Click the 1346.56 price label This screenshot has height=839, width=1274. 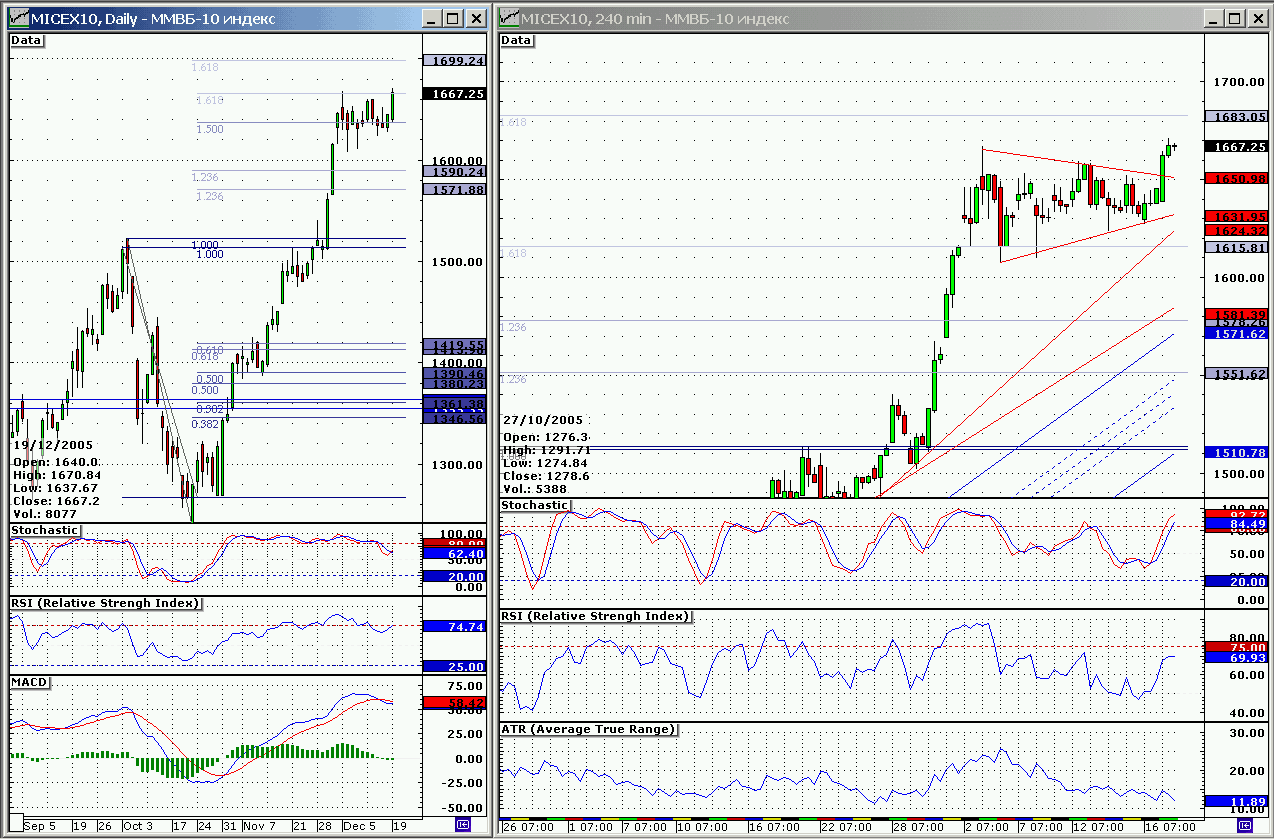[x=455, y=419]
